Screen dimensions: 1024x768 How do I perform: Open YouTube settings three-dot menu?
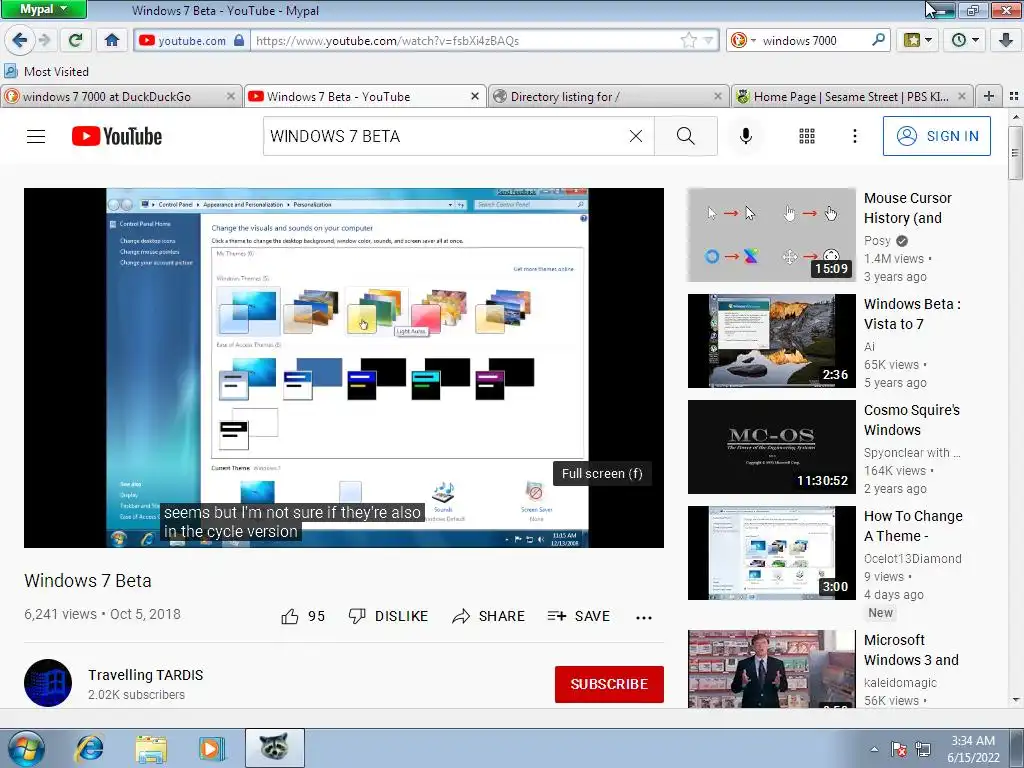coord(854,136)
